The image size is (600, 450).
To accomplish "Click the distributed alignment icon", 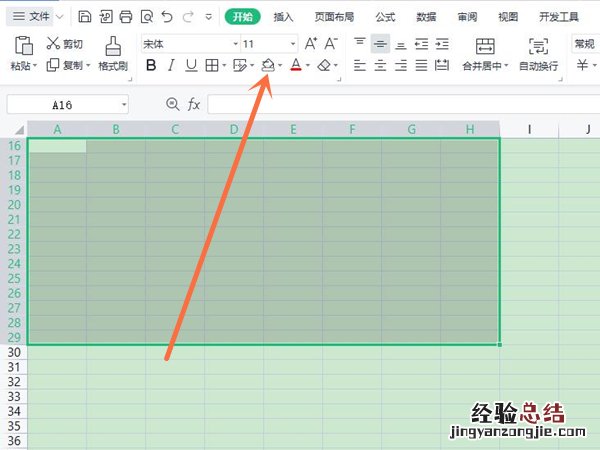I will (x=442, y=65).
